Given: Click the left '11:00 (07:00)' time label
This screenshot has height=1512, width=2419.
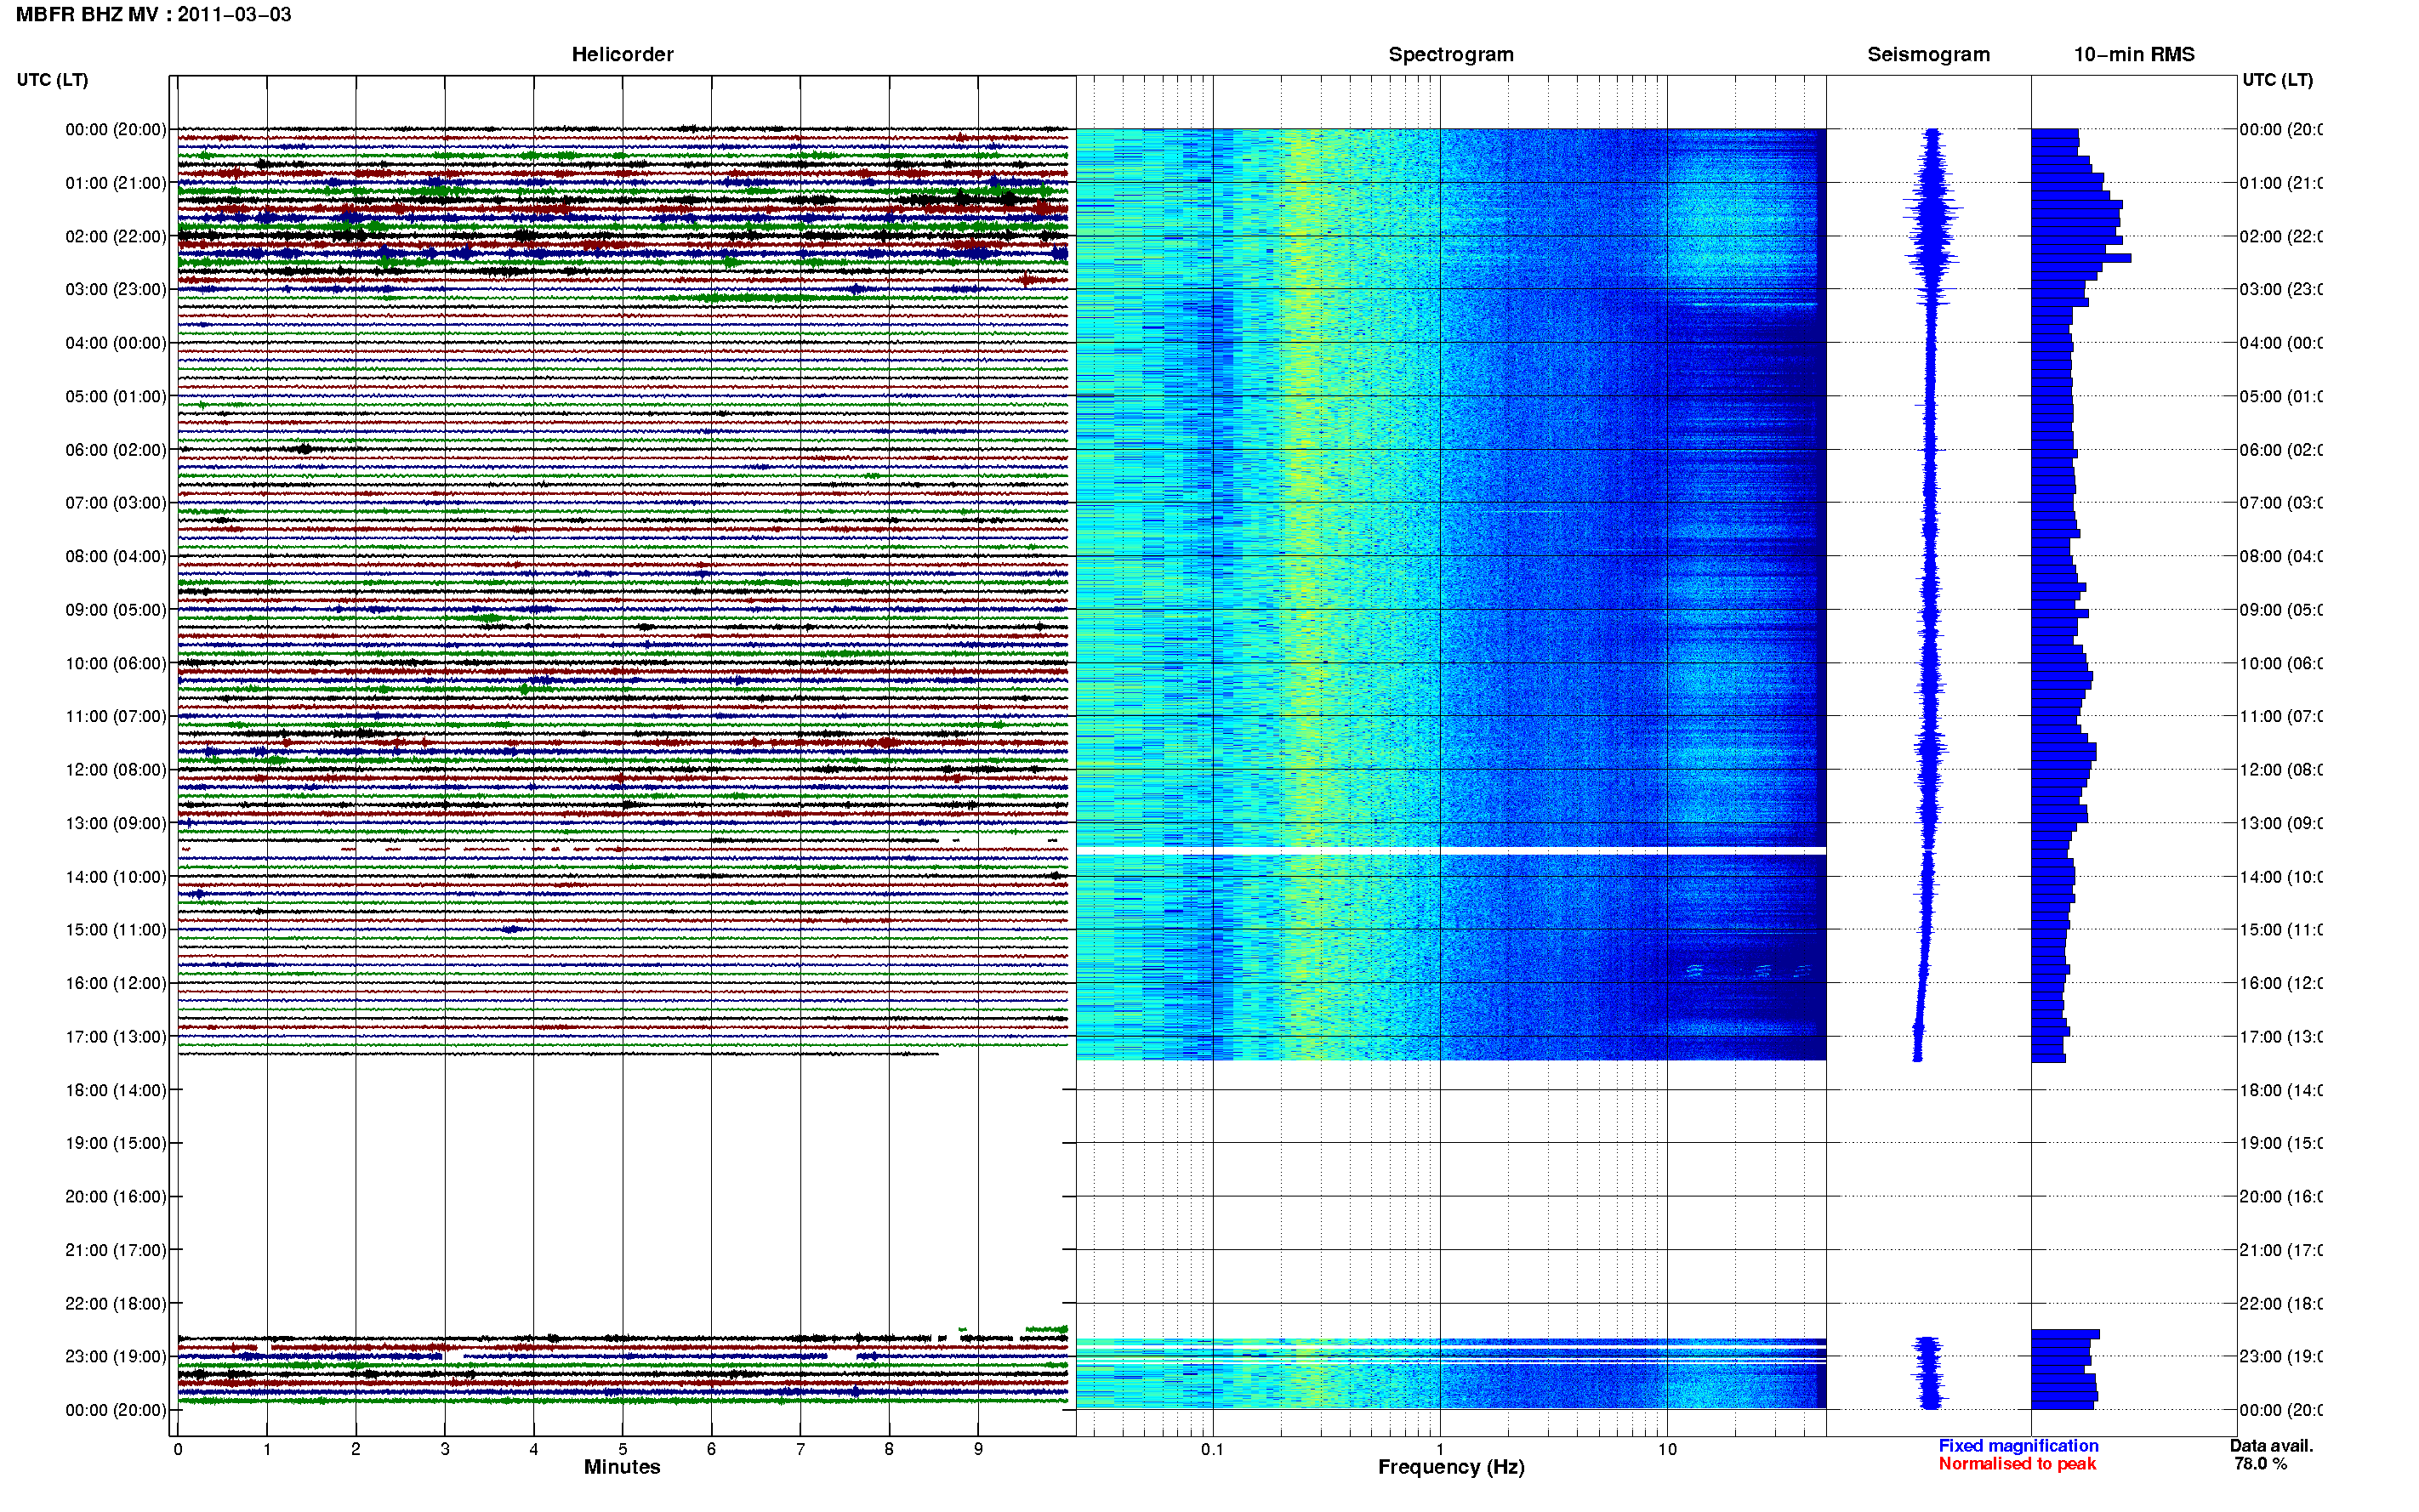Looking at the screenshot, I should click(116, 716).
